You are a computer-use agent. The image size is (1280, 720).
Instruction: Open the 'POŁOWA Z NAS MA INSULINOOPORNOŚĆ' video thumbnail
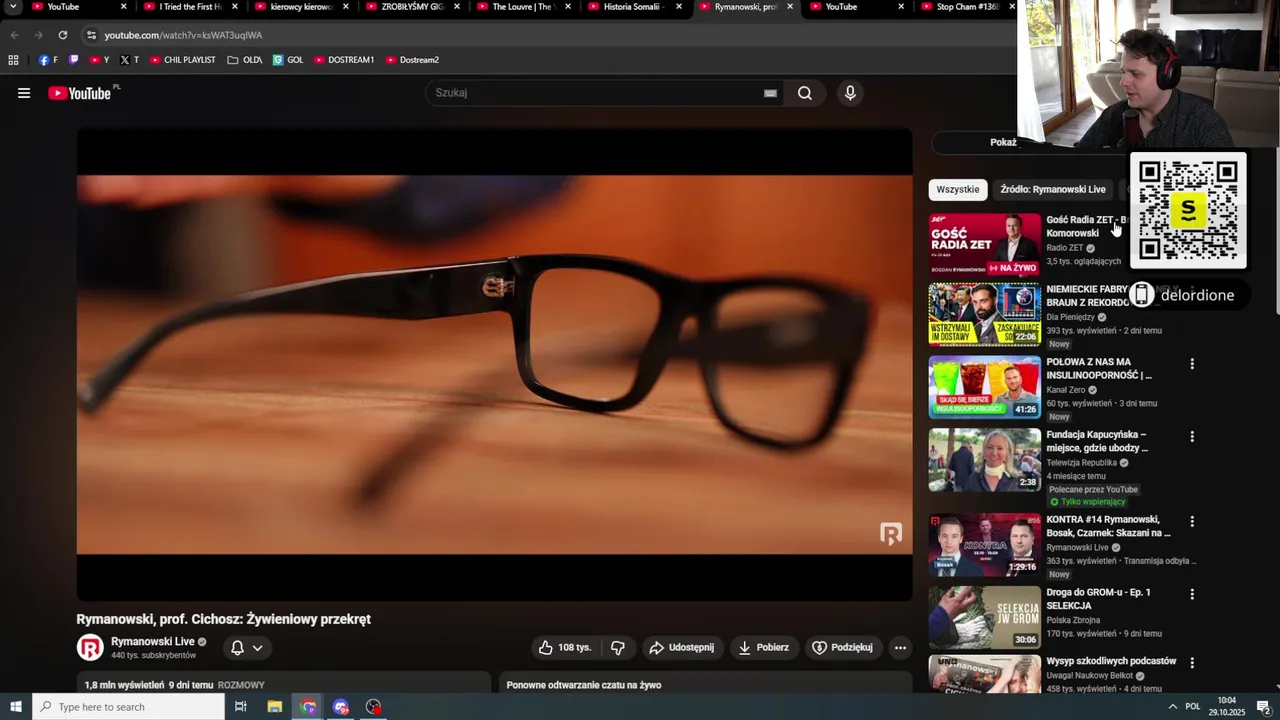(x=985, y=387)
